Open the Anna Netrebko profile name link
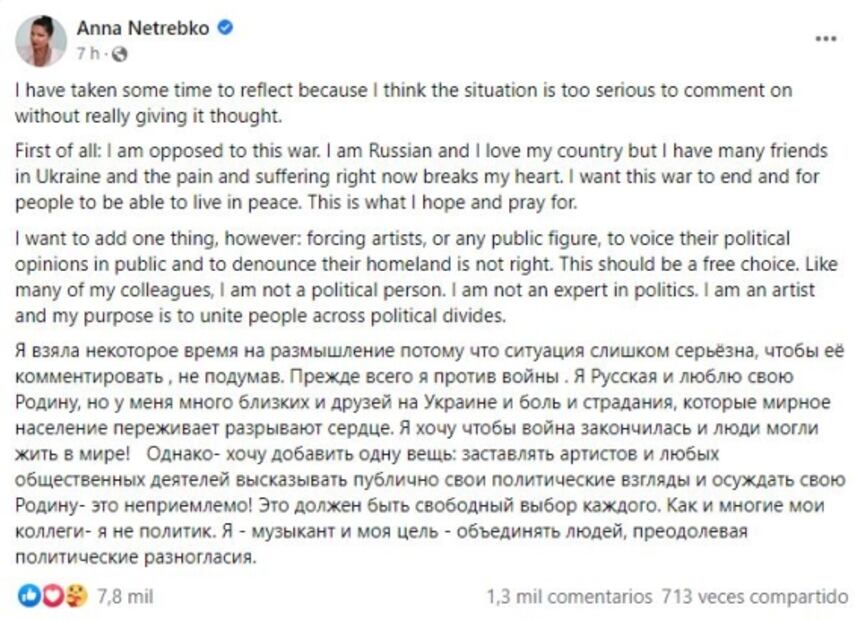857x620 pixels. pos(143,28)
